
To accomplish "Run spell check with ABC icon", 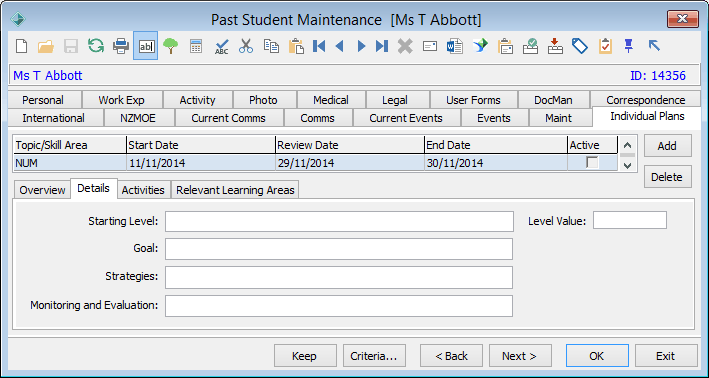I will click(222, 46).
